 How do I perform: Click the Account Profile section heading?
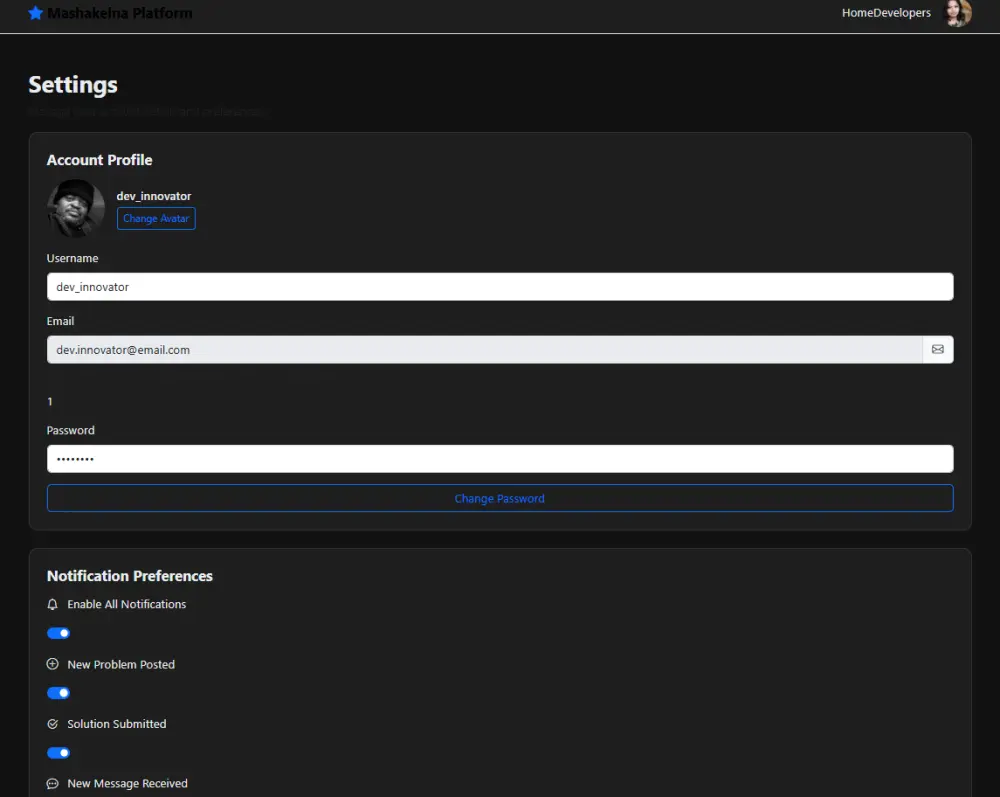click(99, 160)
